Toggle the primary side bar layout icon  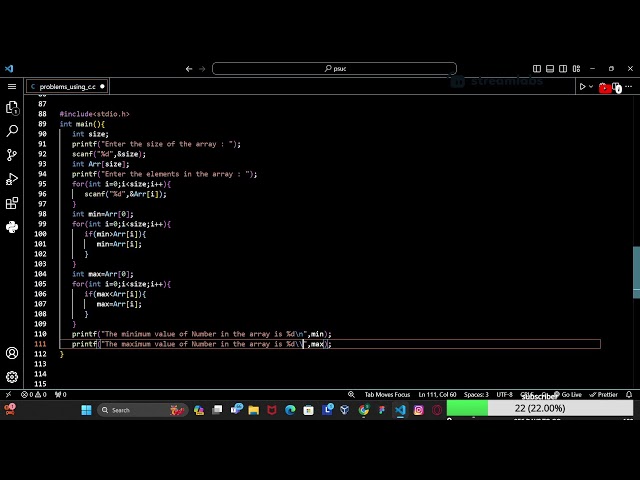pyautogui.click(x=537, y=69)
